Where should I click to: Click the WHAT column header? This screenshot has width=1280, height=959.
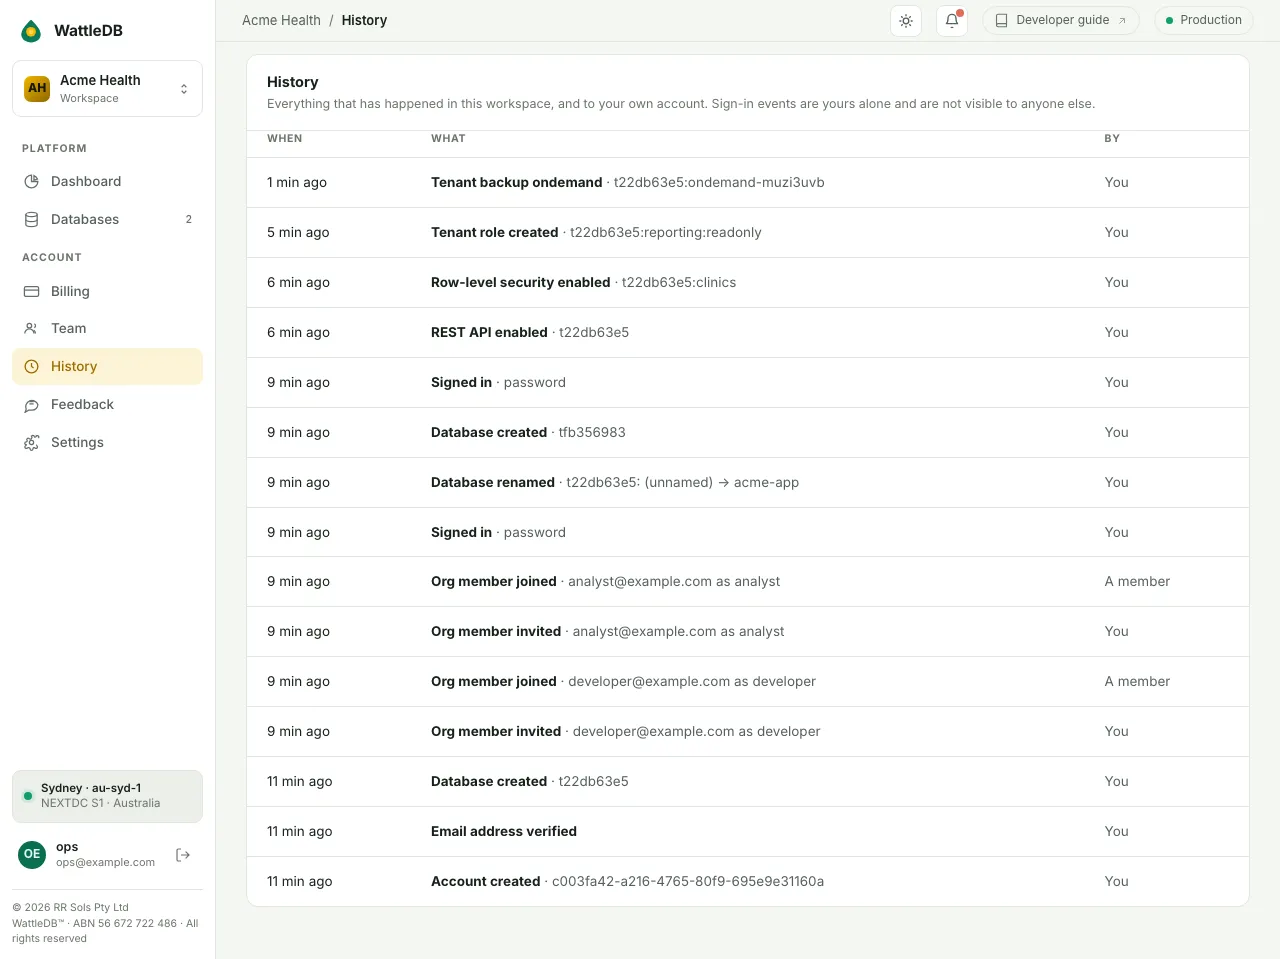tap(448, 138)
